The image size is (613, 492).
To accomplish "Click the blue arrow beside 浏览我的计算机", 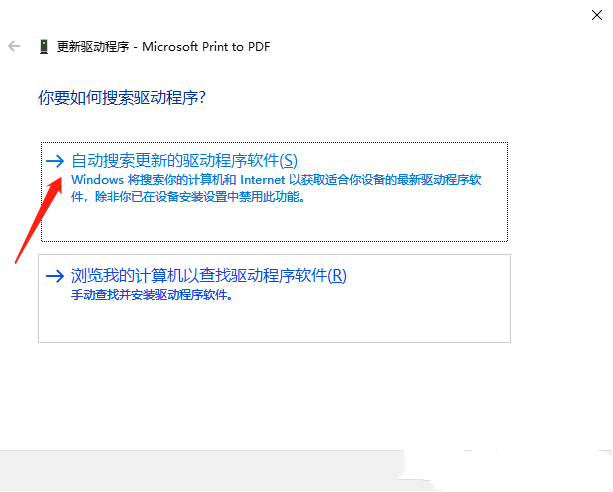I will pyautogui.click(x=55, y=275).
